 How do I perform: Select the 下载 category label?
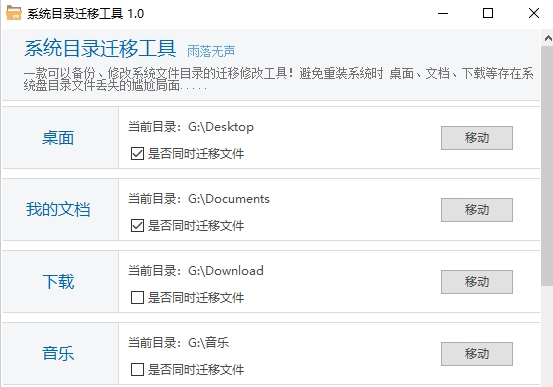58,282
